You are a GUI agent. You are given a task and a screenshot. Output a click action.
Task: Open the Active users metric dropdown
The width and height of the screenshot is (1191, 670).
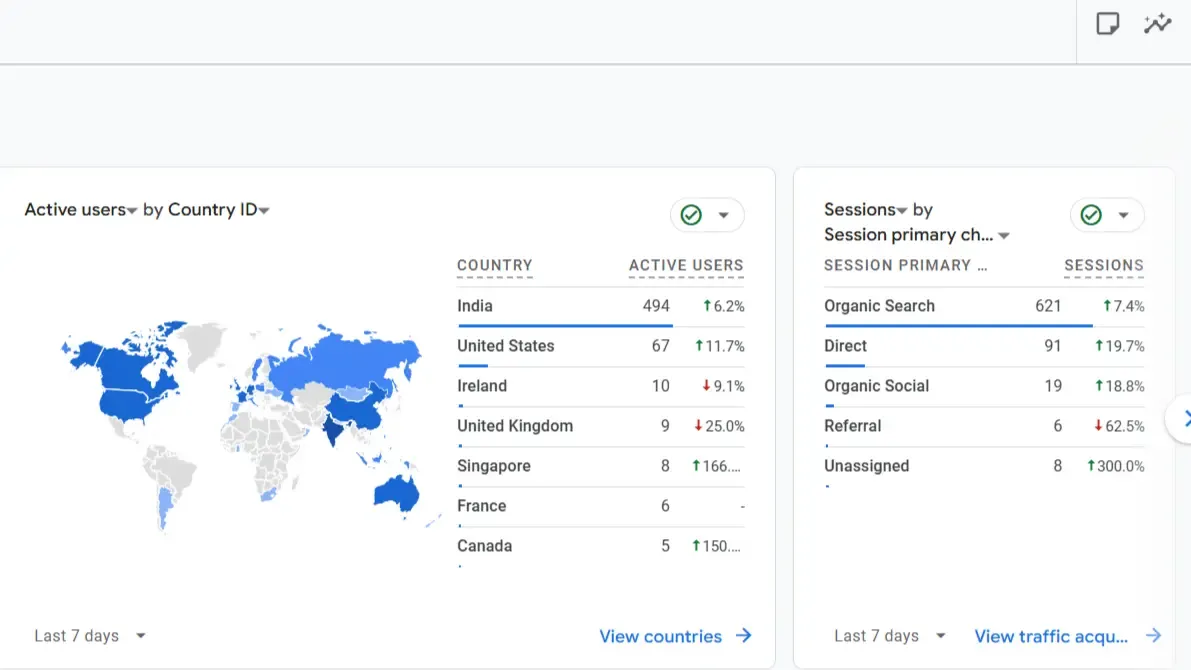tap(131, 210)
